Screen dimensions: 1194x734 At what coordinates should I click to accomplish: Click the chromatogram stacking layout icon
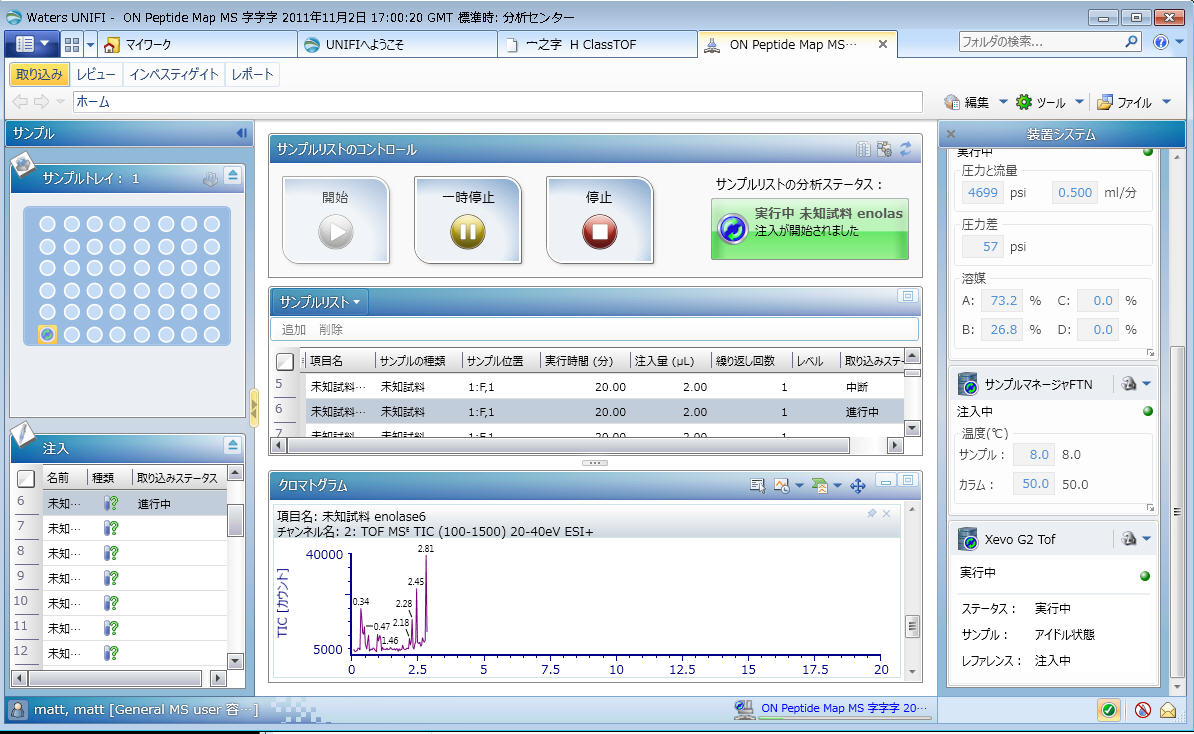tap(819, 485)
